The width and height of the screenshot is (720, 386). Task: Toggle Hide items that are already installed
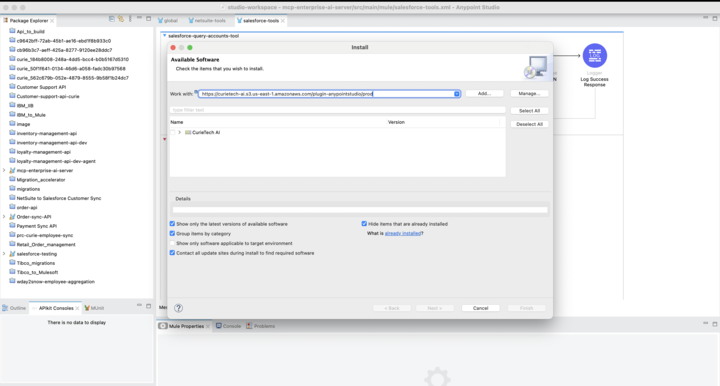[364, 224]
